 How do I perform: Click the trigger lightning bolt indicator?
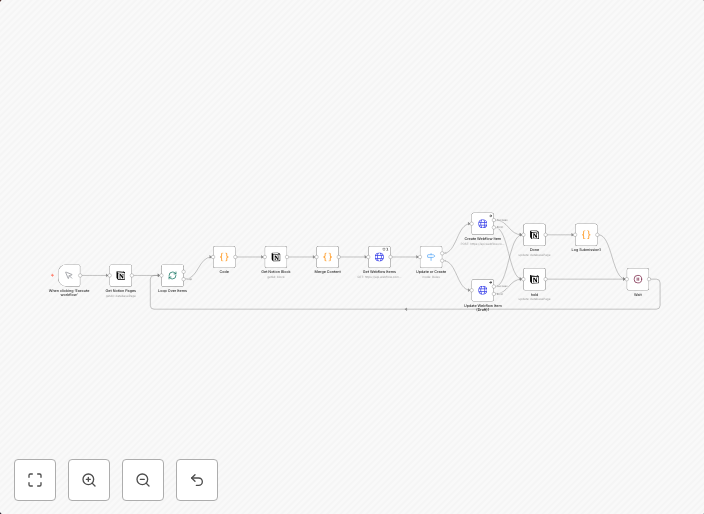click(x=53, y=275)
